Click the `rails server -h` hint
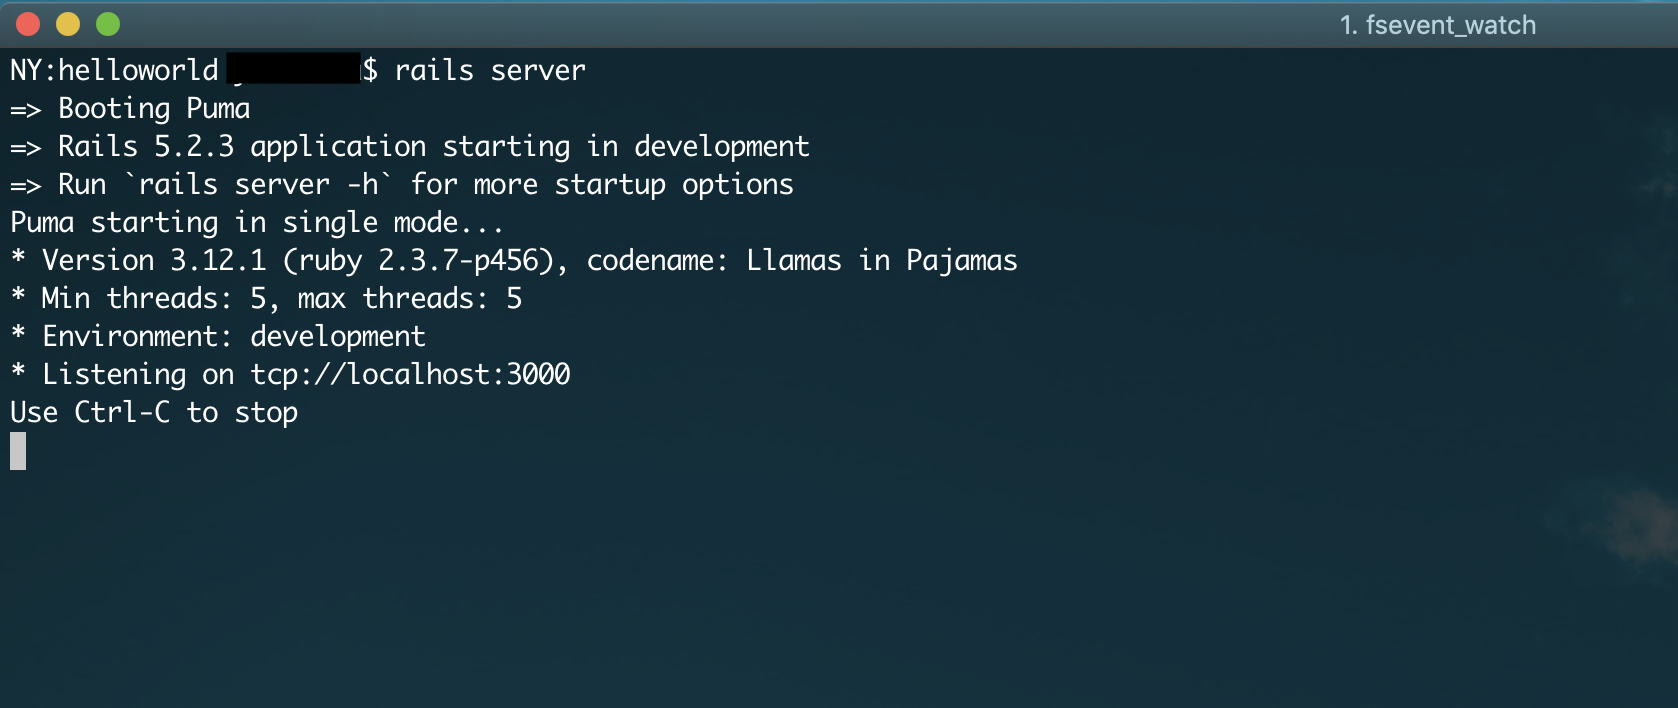This screenshot has height=708, width=1678. [x=258, y=185]
